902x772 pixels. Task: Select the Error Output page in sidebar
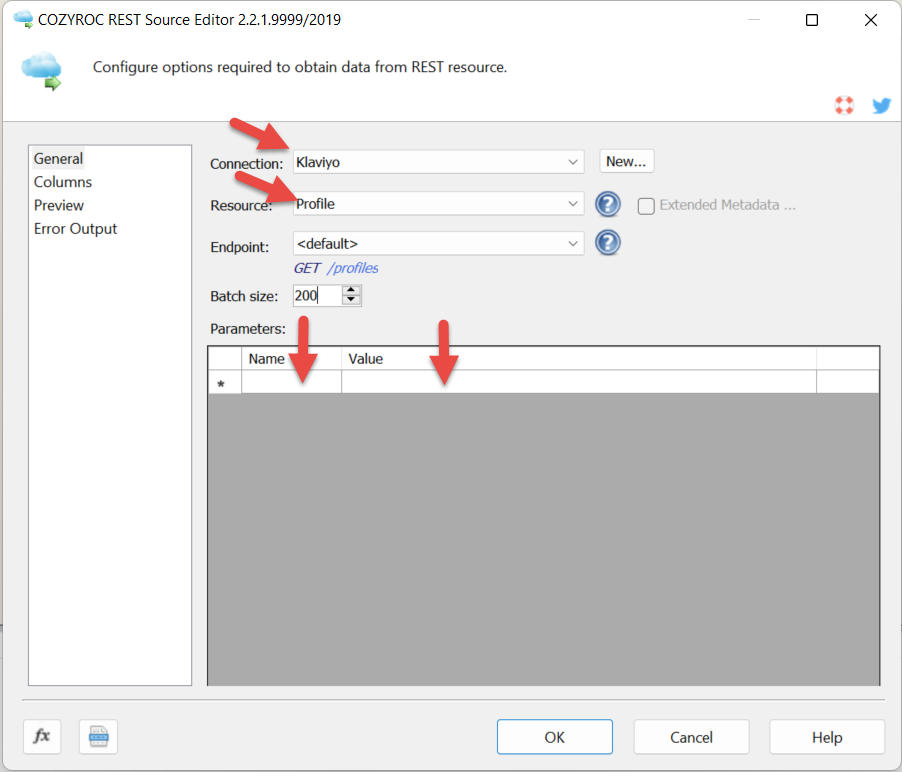click(x=75, y=229)
